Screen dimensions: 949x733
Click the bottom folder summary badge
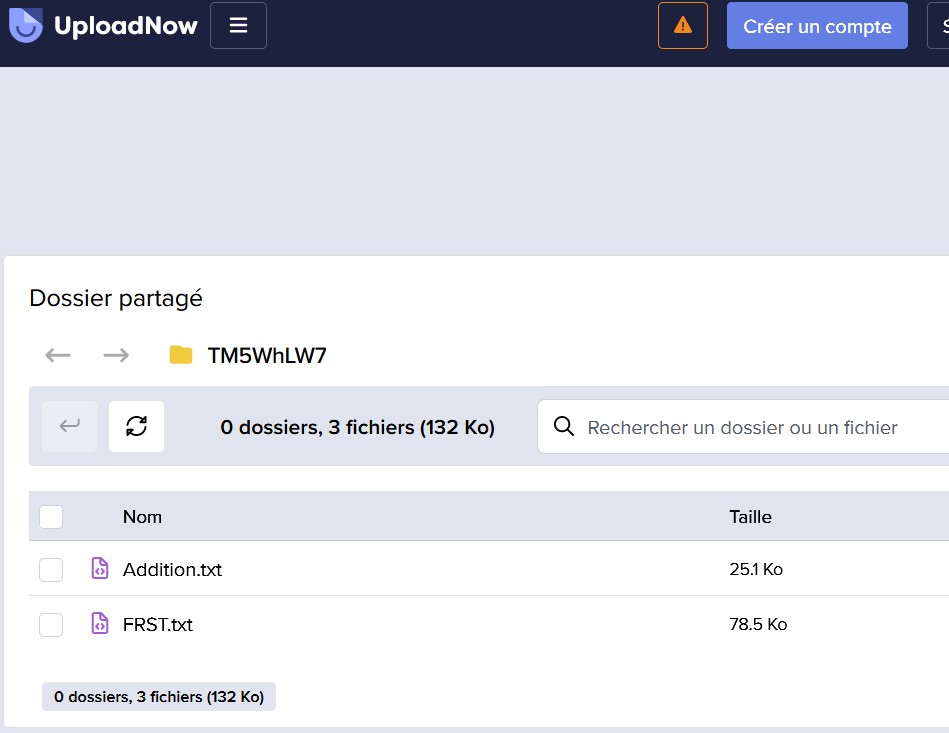coord(159,697)
